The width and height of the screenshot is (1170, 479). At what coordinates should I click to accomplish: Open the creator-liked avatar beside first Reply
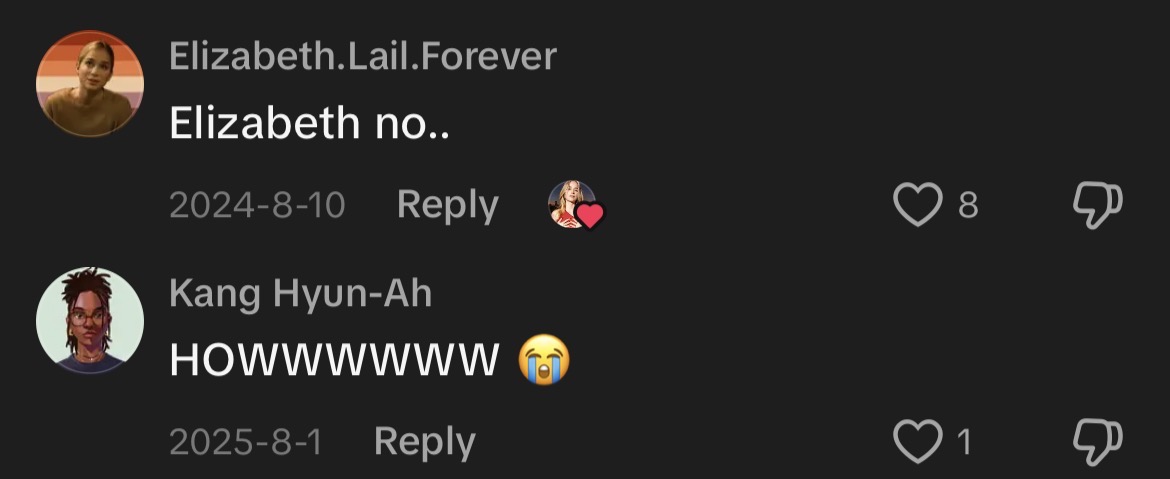[572, 204]
